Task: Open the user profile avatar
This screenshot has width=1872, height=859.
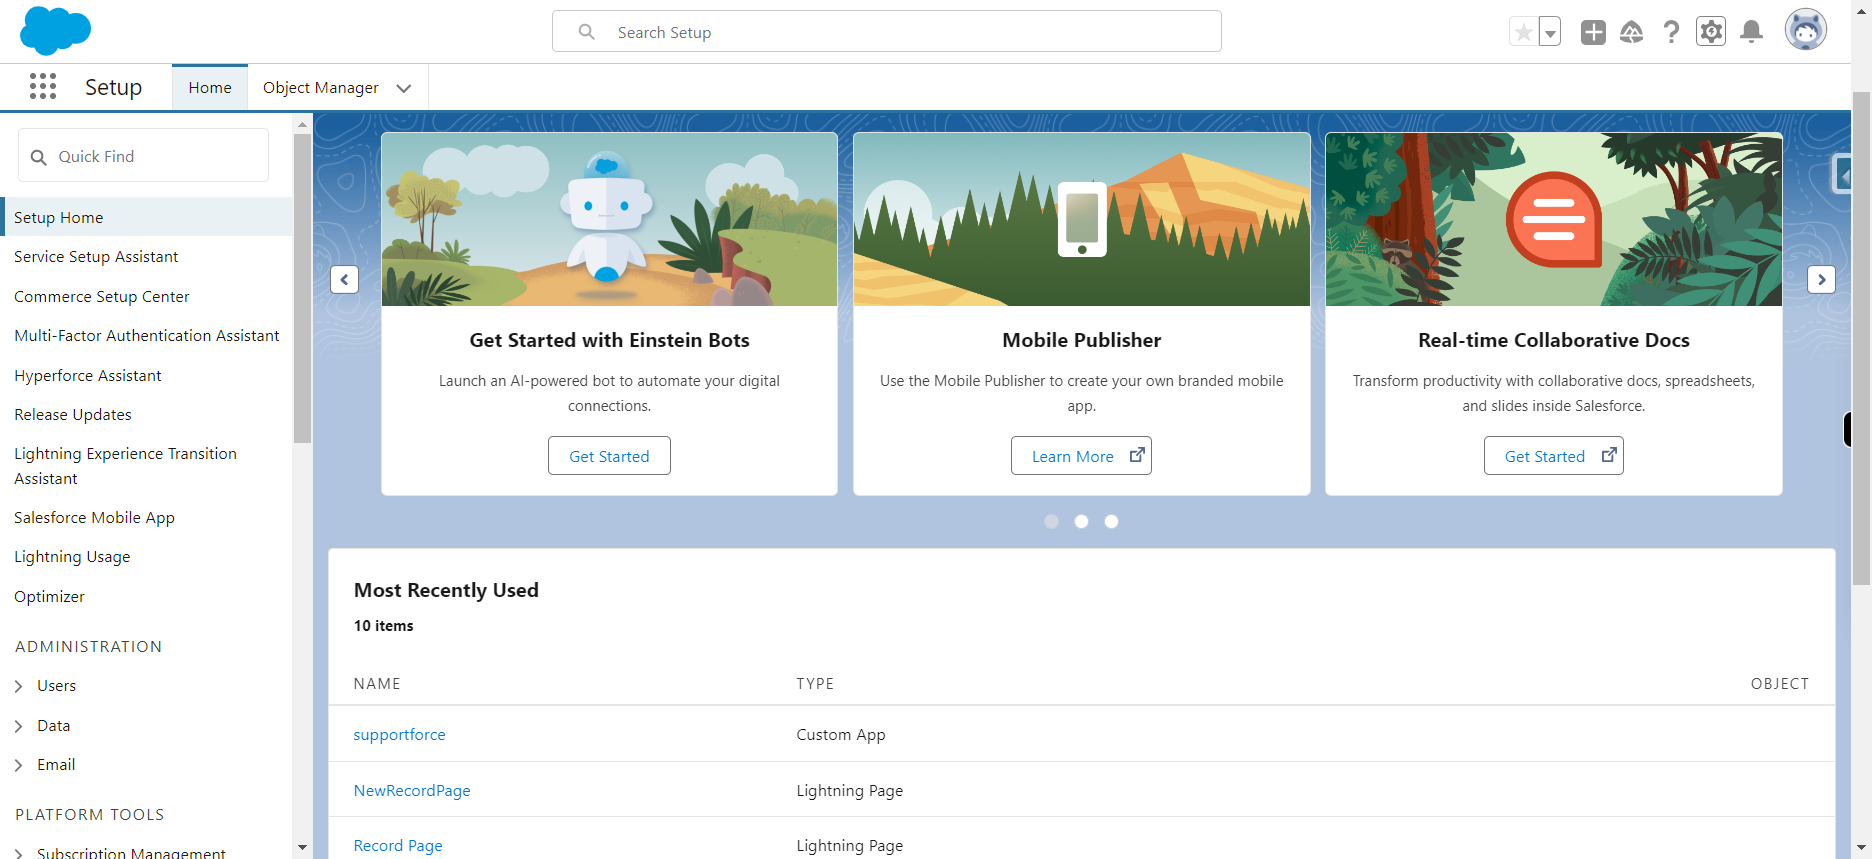Action: point(1806,30)
